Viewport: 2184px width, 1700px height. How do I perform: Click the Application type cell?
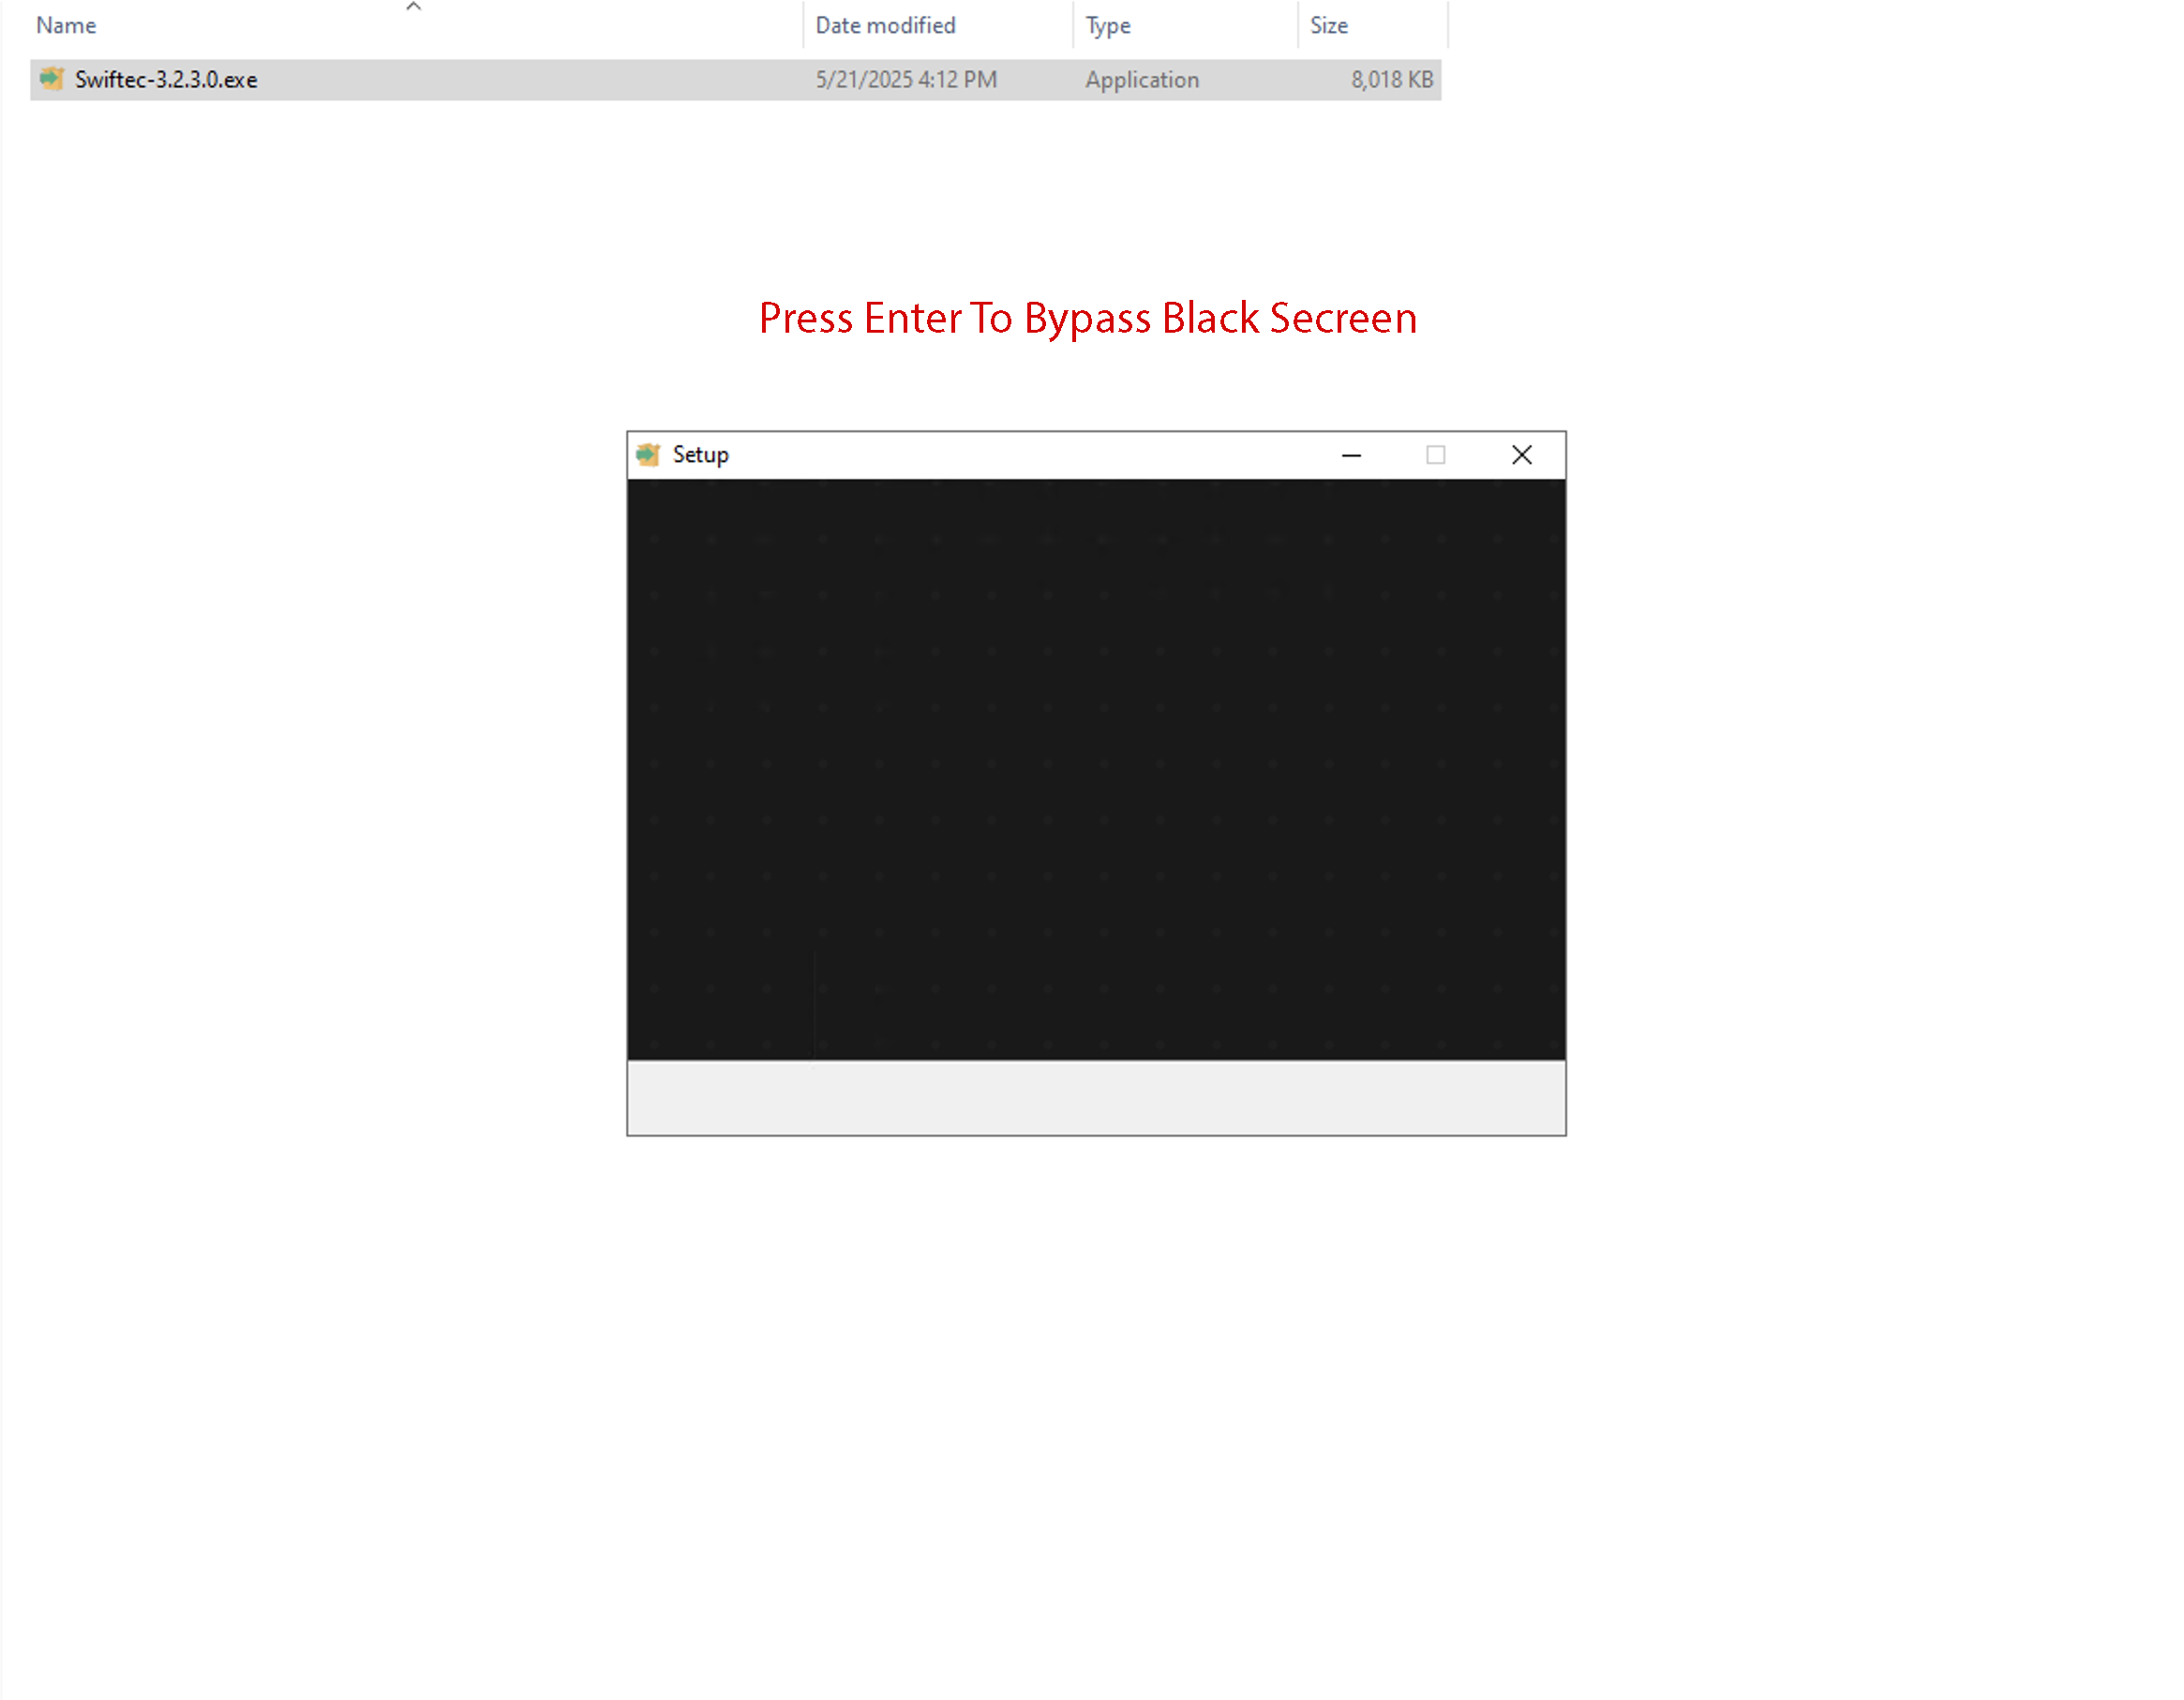[x=1142, y=80]
